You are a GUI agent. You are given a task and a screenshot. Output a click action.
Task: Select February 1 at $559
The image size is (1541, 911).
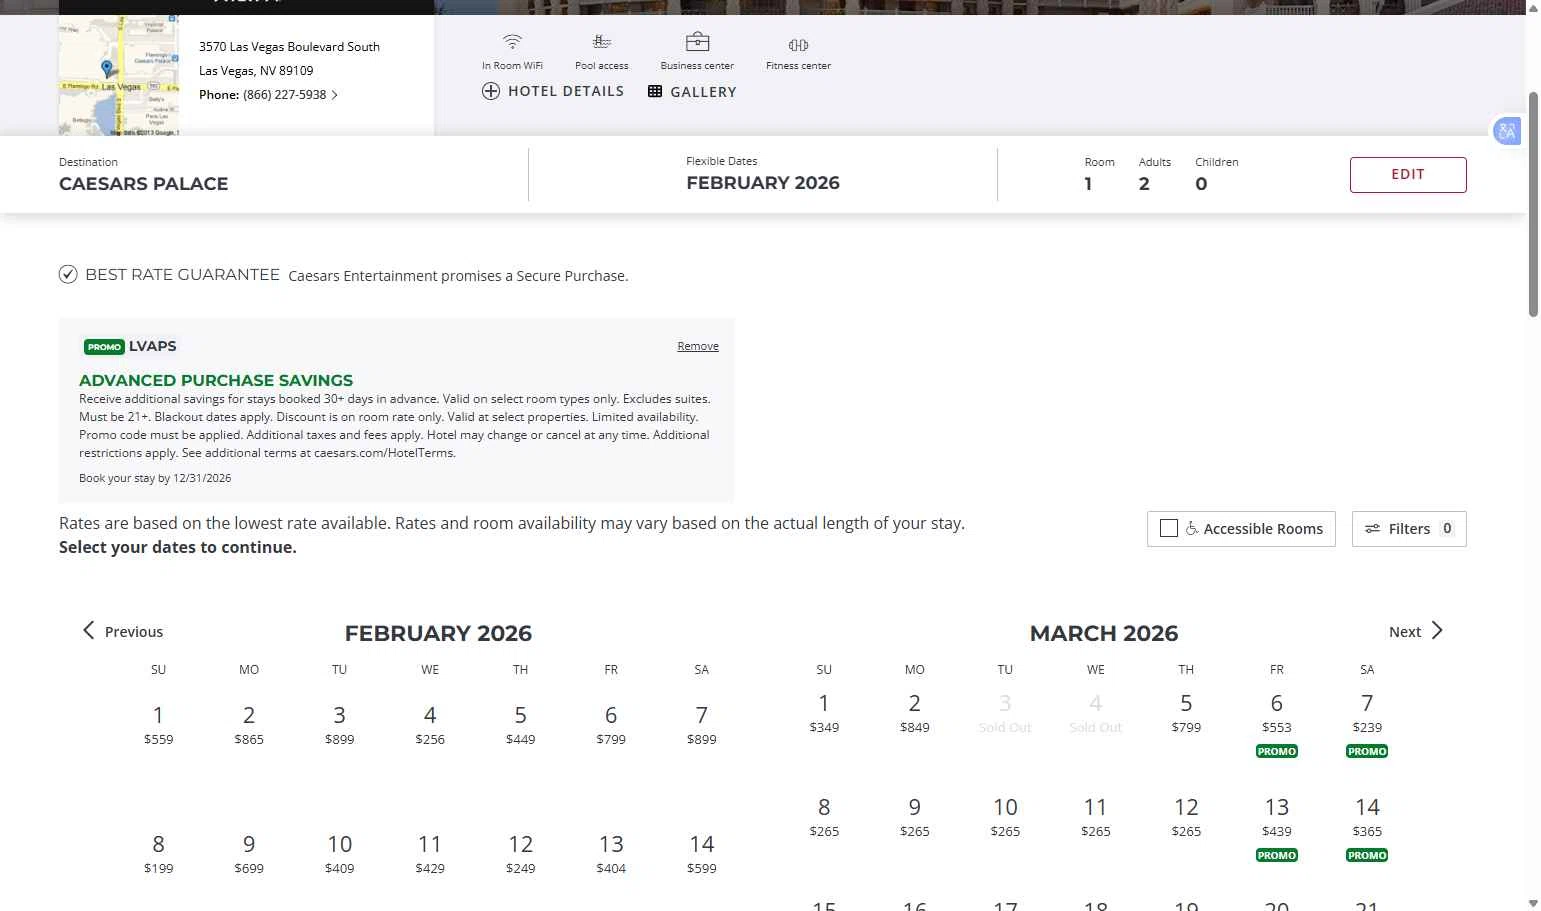click(158, 725)
